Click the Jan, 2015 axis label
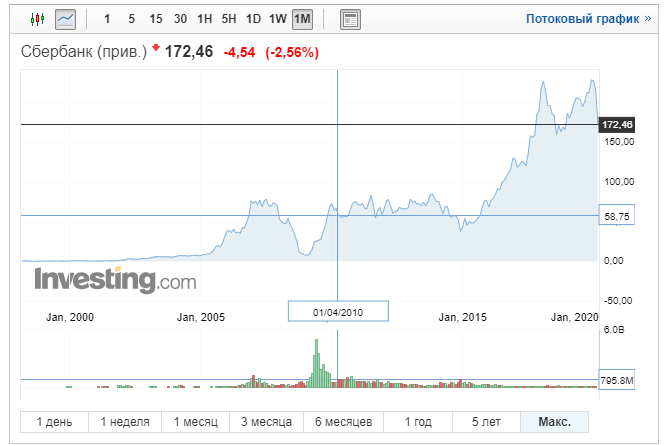The width and height of the screenshot is (672, 446). tap(462, 317)
